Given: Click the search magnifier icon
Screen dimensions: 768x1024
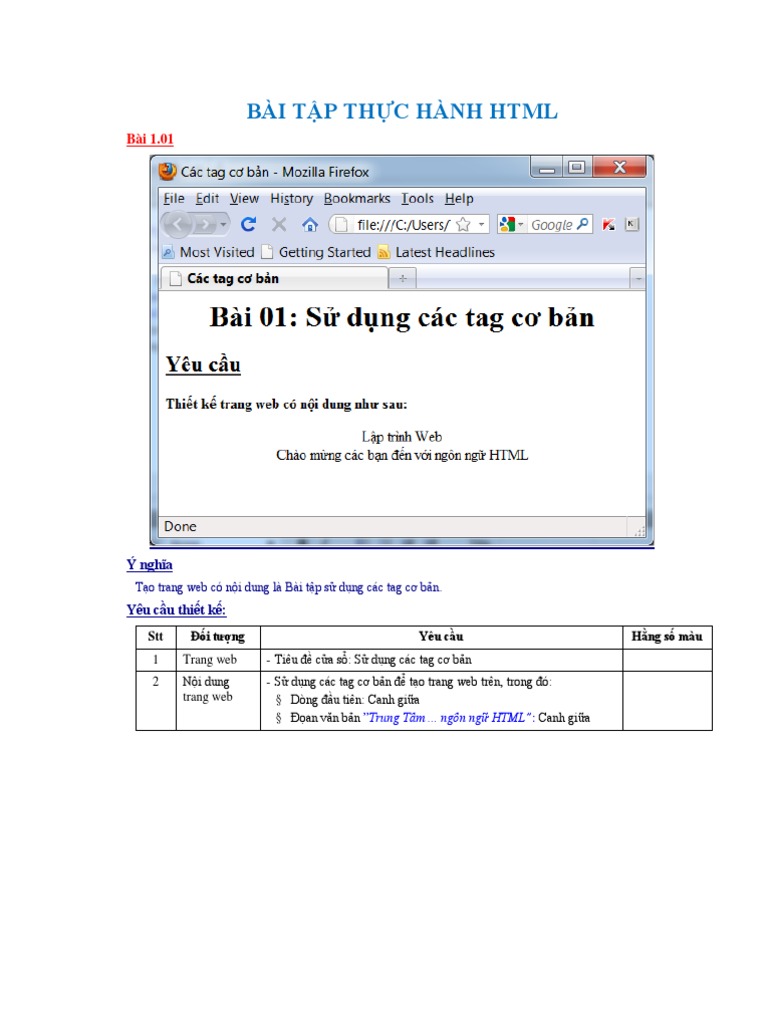Looking at the screenshot, I should click(583, 224).
